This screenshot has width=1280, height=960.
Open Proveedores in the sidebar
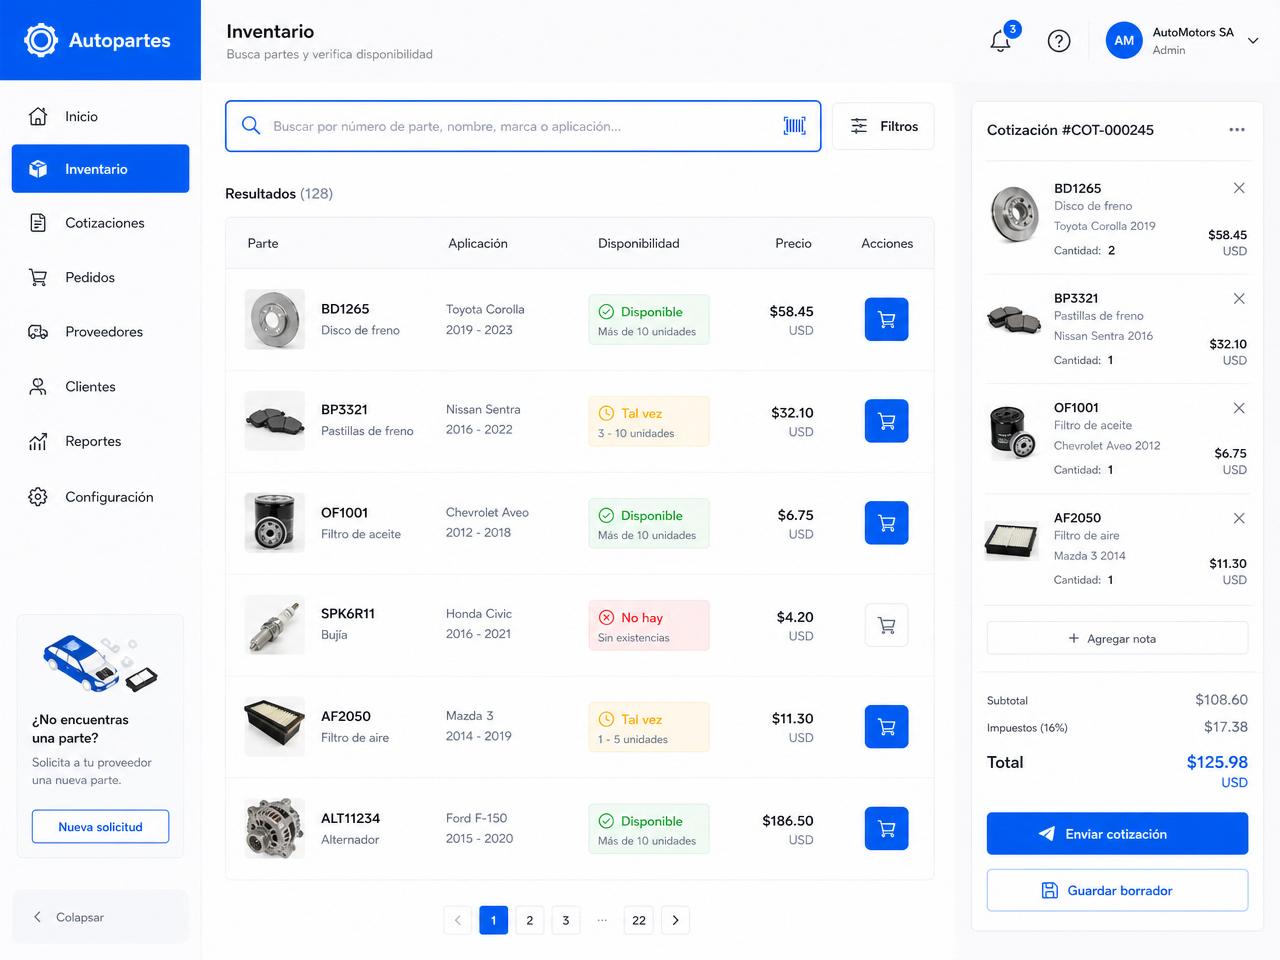pyautogui.click(x=100, y=332)
